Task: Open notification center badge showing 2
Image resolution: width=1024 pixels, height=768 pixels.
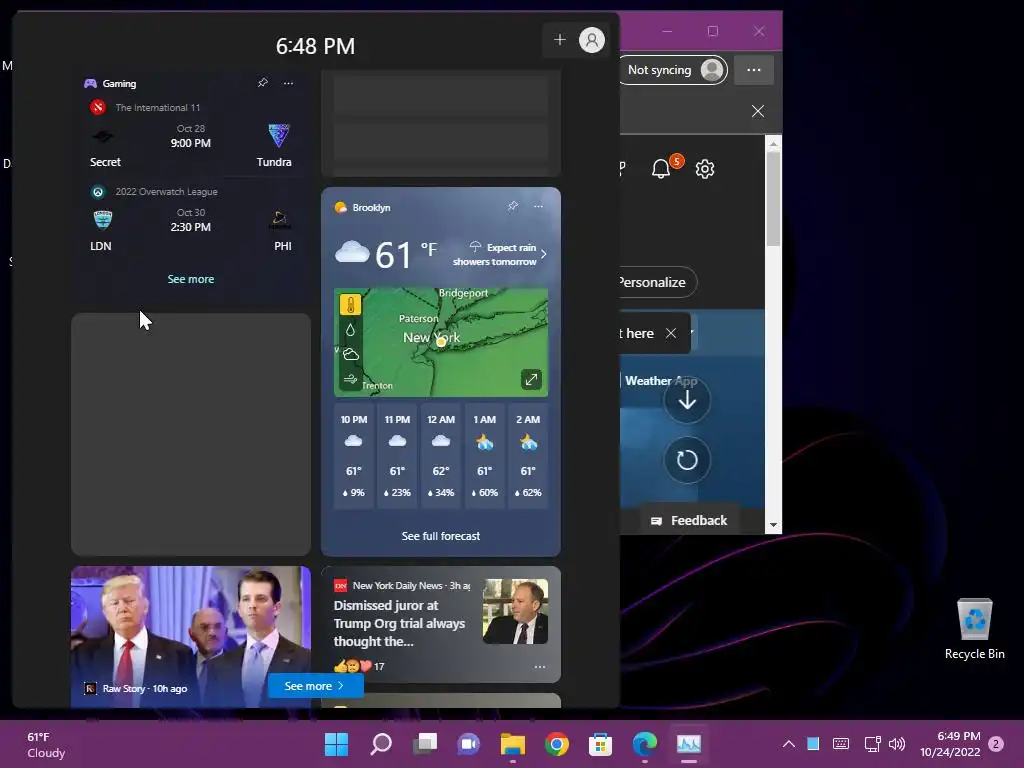Action: pyautogui.click(x=996, y=744)
